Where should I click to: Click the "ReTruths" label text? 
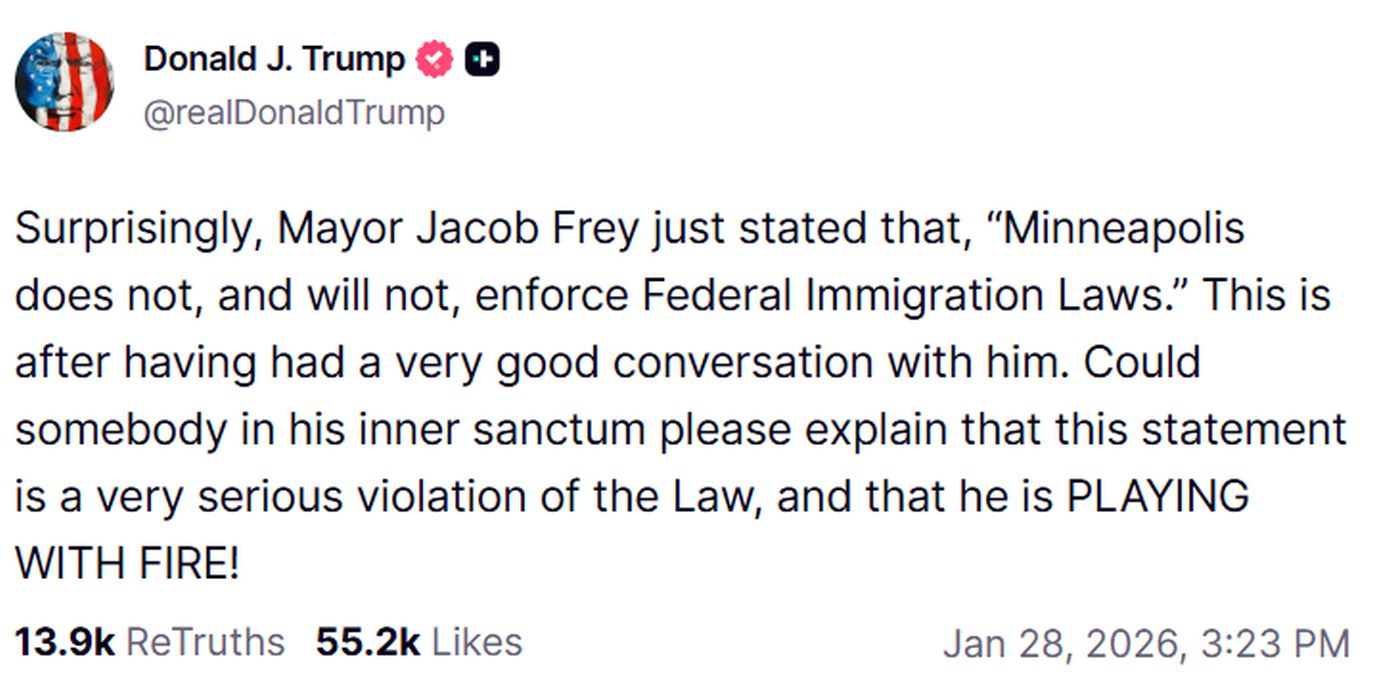[206, 642]
